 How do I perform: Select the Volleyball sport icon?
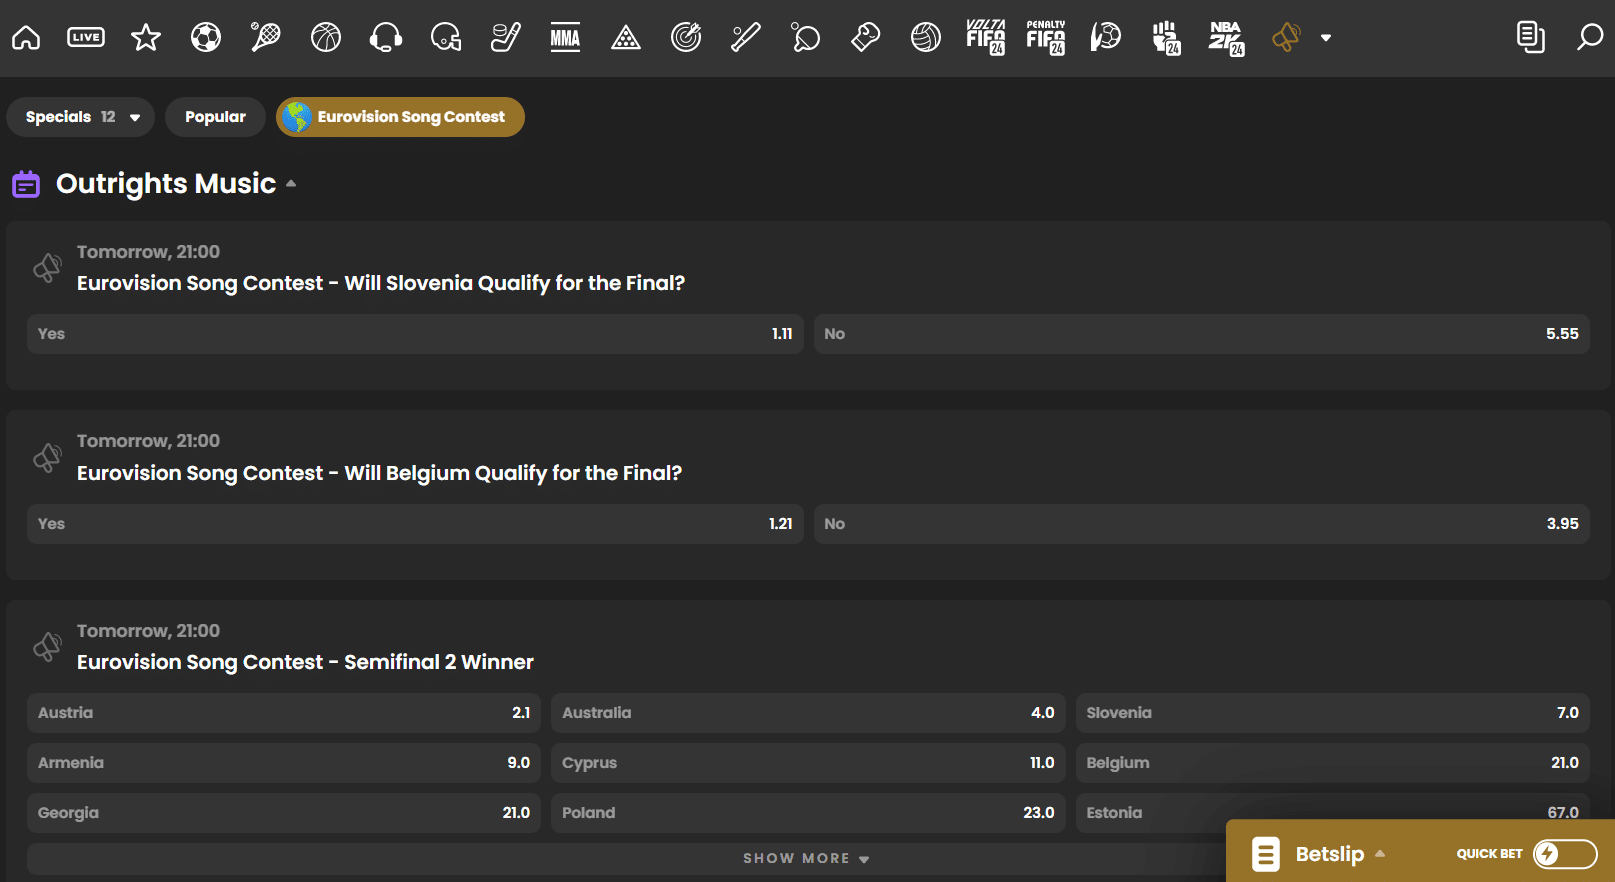tap(926, 38)
